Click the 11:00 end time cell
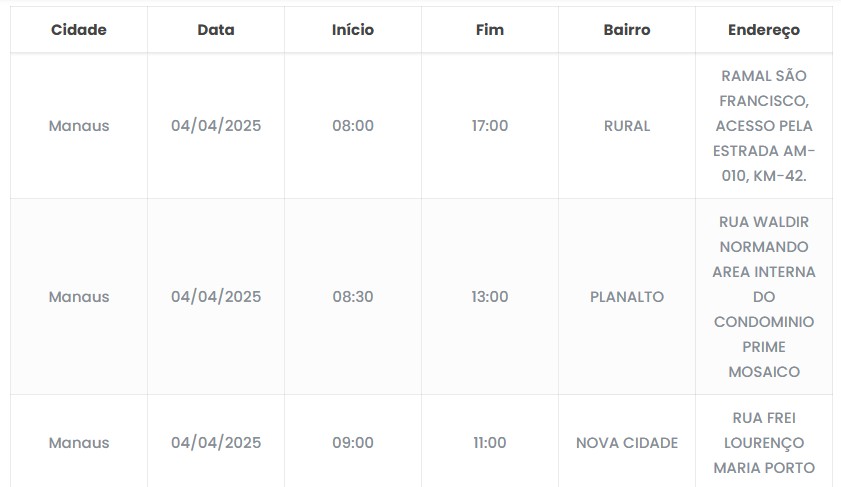 [490, 443]
